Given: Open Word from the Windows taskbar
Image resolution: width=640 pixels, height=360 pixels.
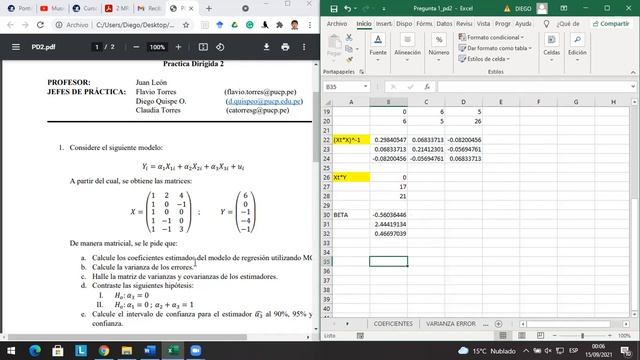Looking at the screenshot, I should (x=149, y=351).
